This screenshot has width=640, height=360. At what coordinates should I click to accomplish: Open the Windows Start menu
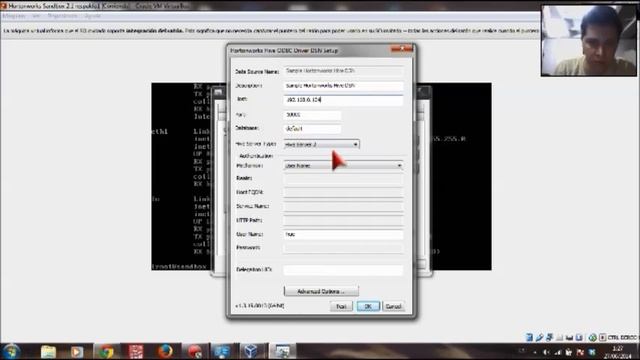(11, 351)
